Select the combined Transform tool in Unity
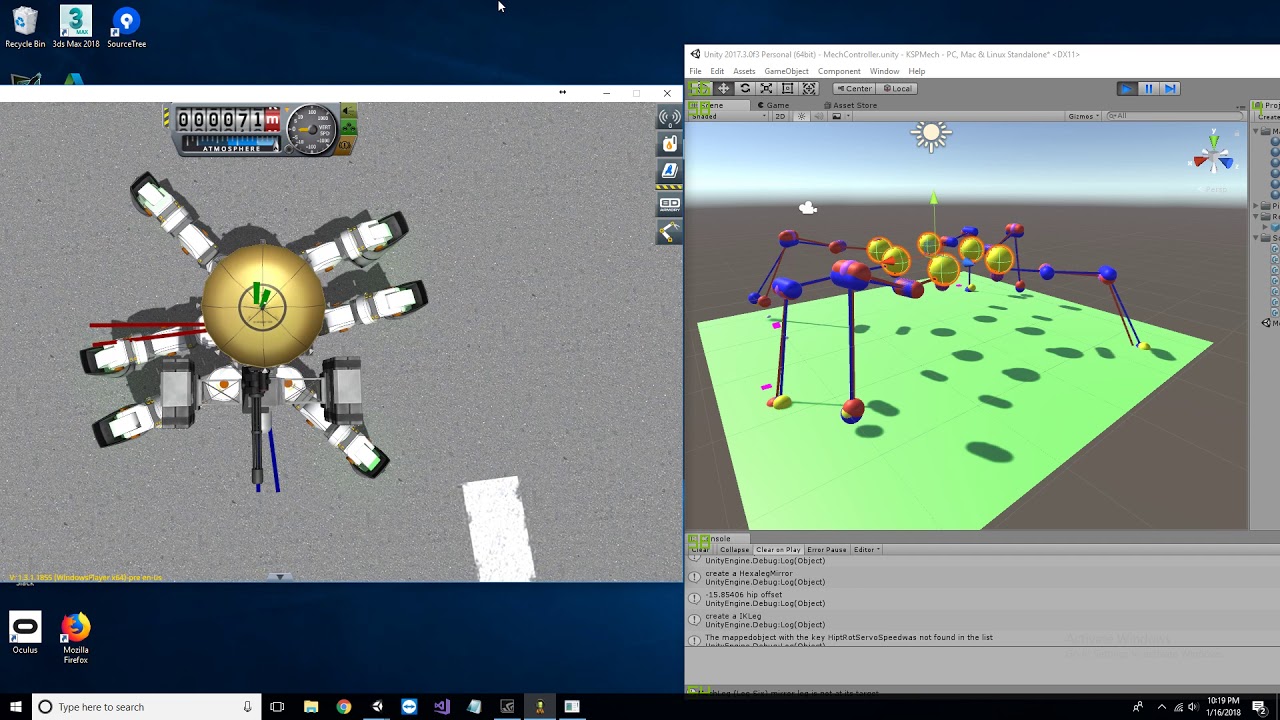 click(809, 88)
